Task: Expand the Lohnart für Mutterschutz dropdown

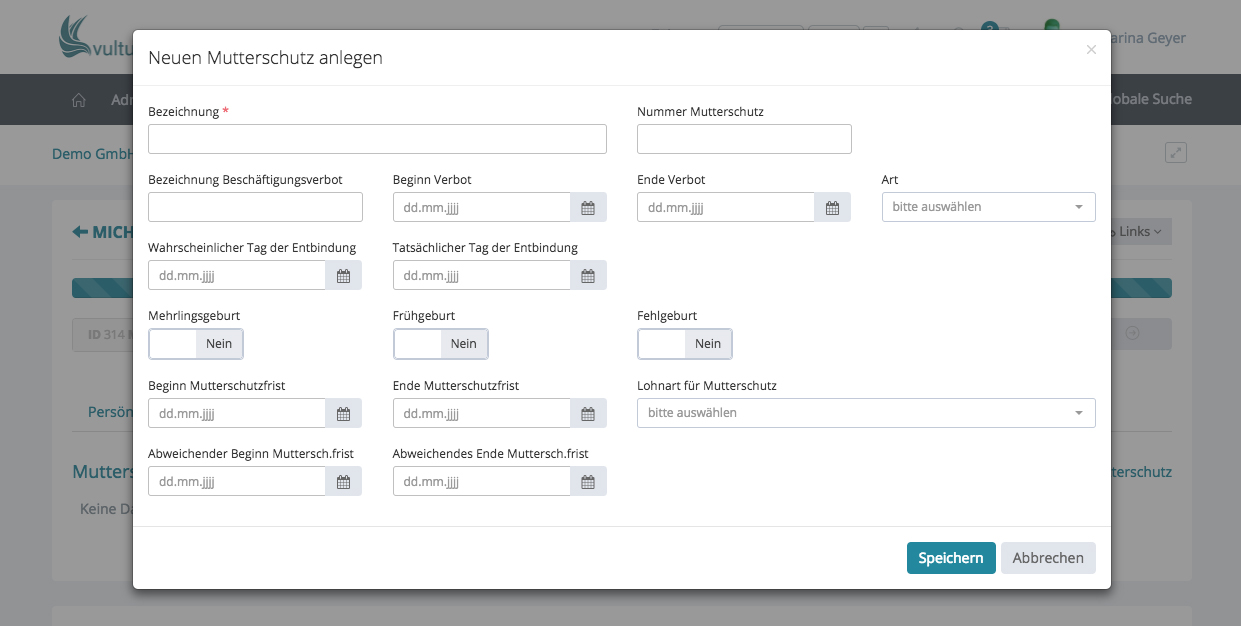Action: 866,413
